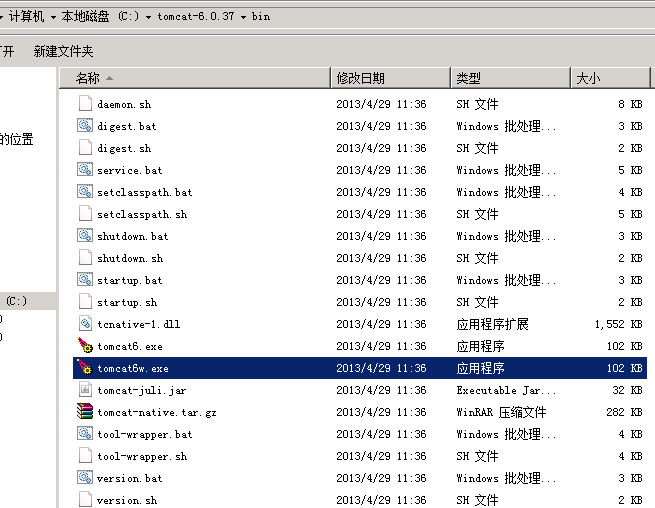Viewport: 655px width, 508px height.
Task: Select file name tomcat6.exe
Action: pyautogui.click(x=130, y=346)
